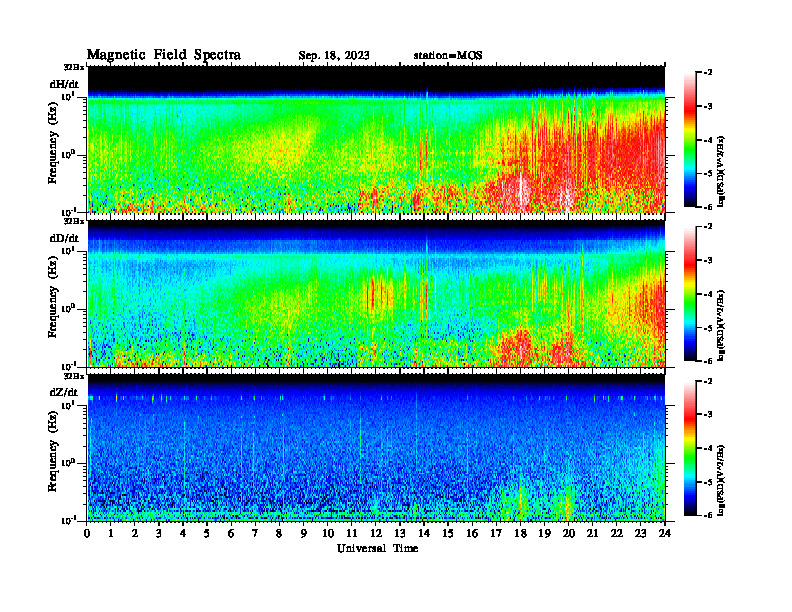Click the x-axis tick label "6"

coord(232,533)
